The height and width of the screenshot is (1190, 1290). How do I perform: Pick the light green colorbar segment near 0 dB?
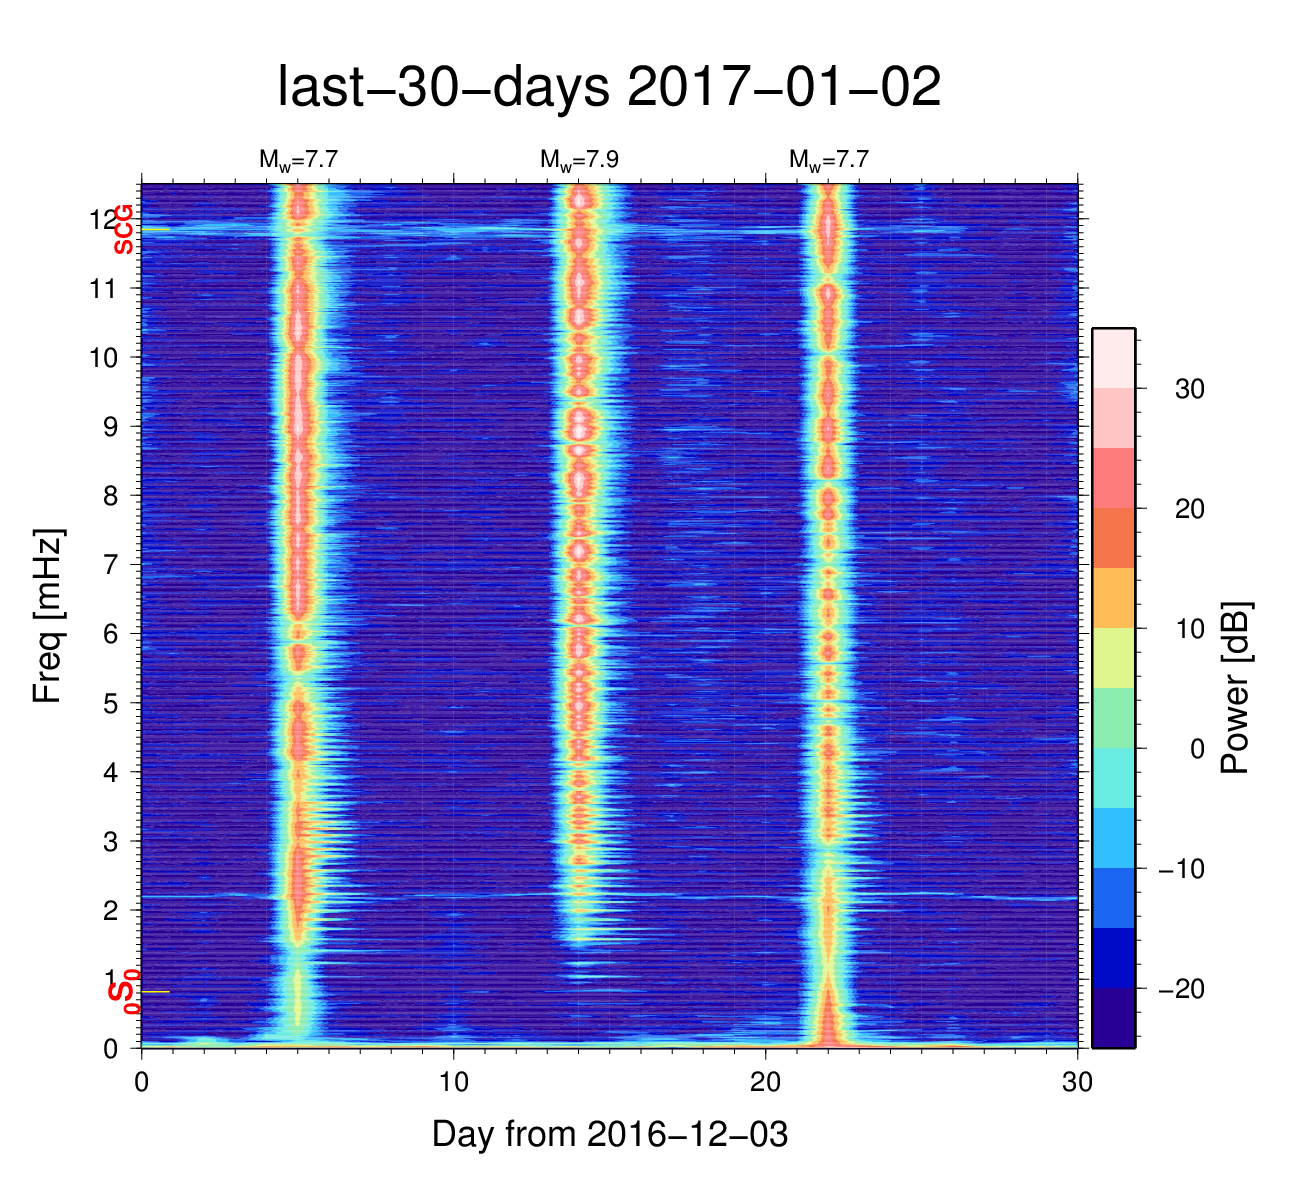1113,717
